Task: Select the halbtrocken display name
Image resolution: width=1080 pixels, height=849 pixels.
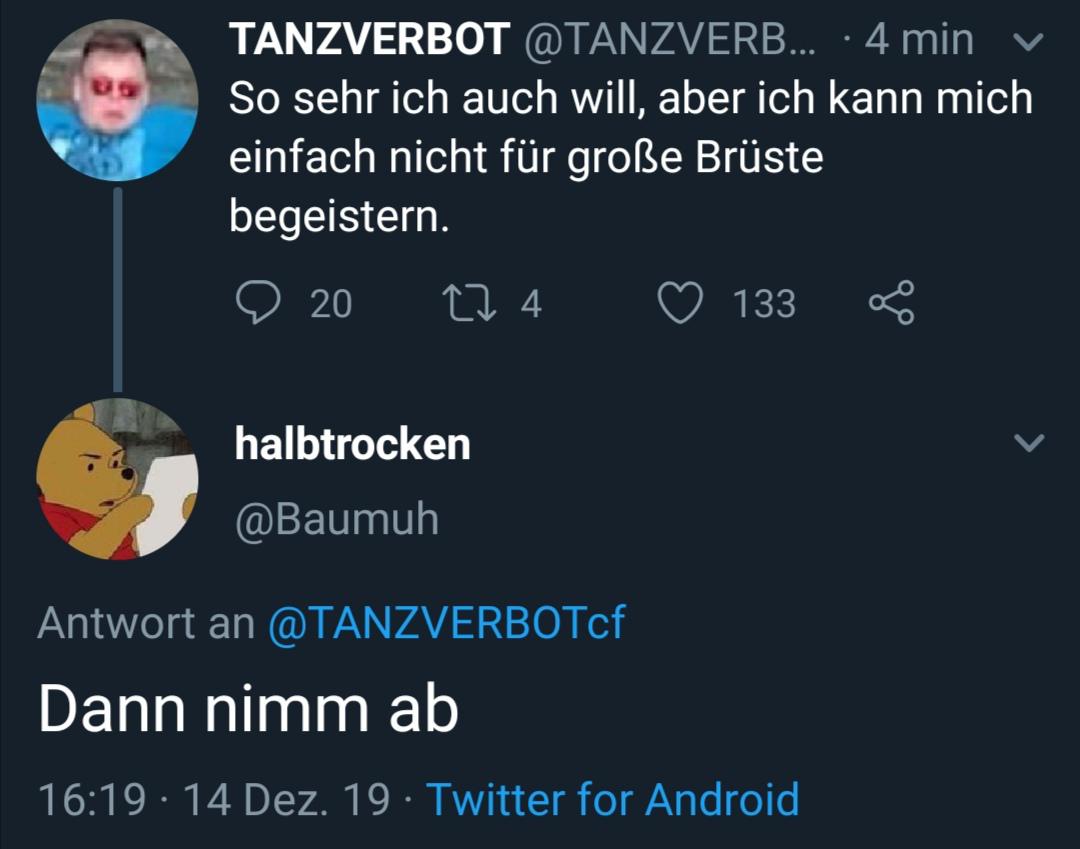Action: [x=352, y=444]
